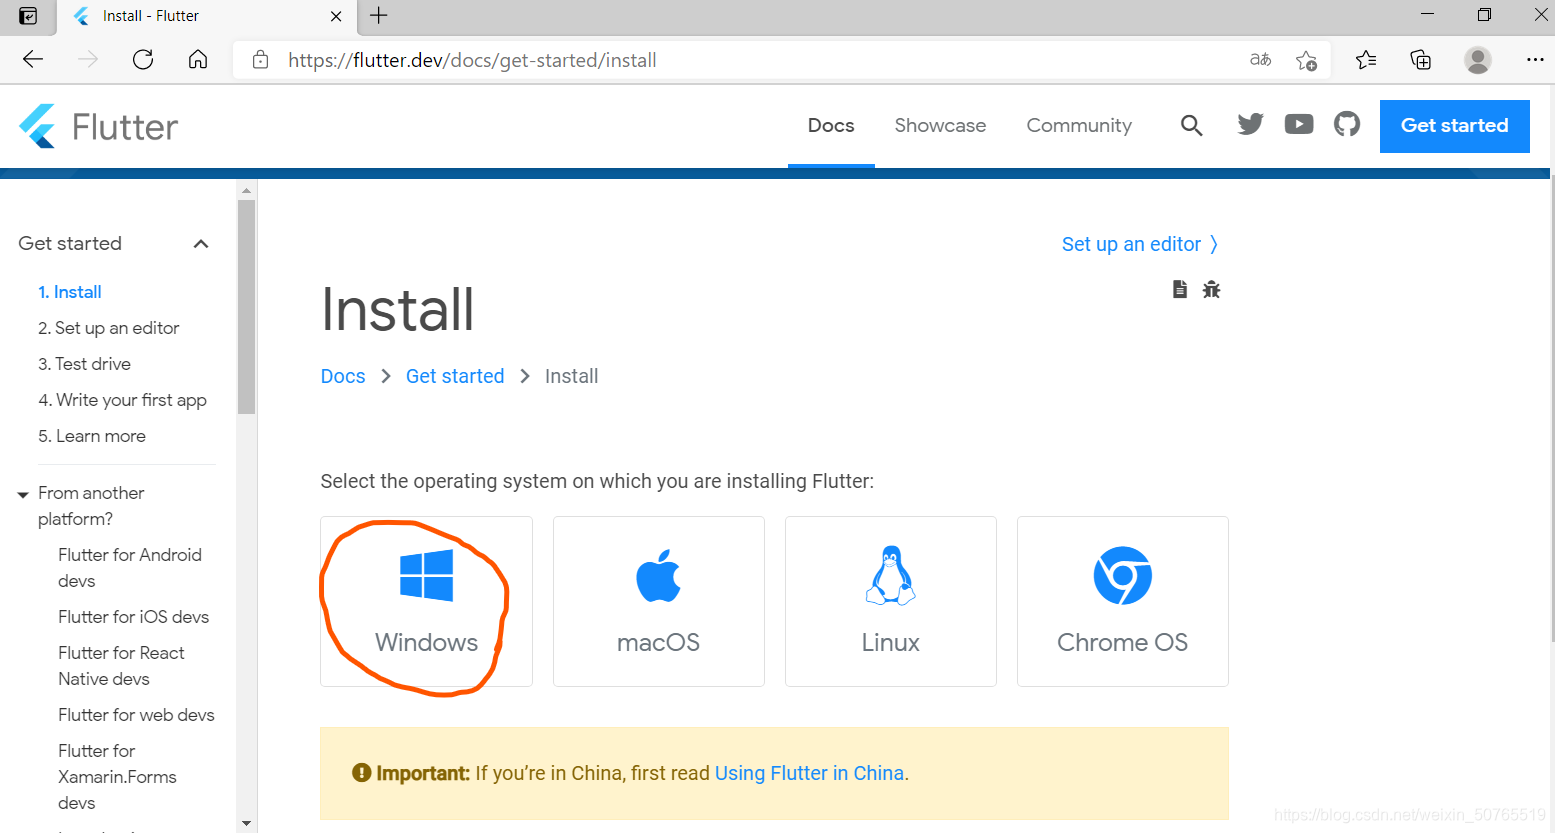1555x833 pixels.
Task: Click the browser address bar URL
Action: [472, 60]
